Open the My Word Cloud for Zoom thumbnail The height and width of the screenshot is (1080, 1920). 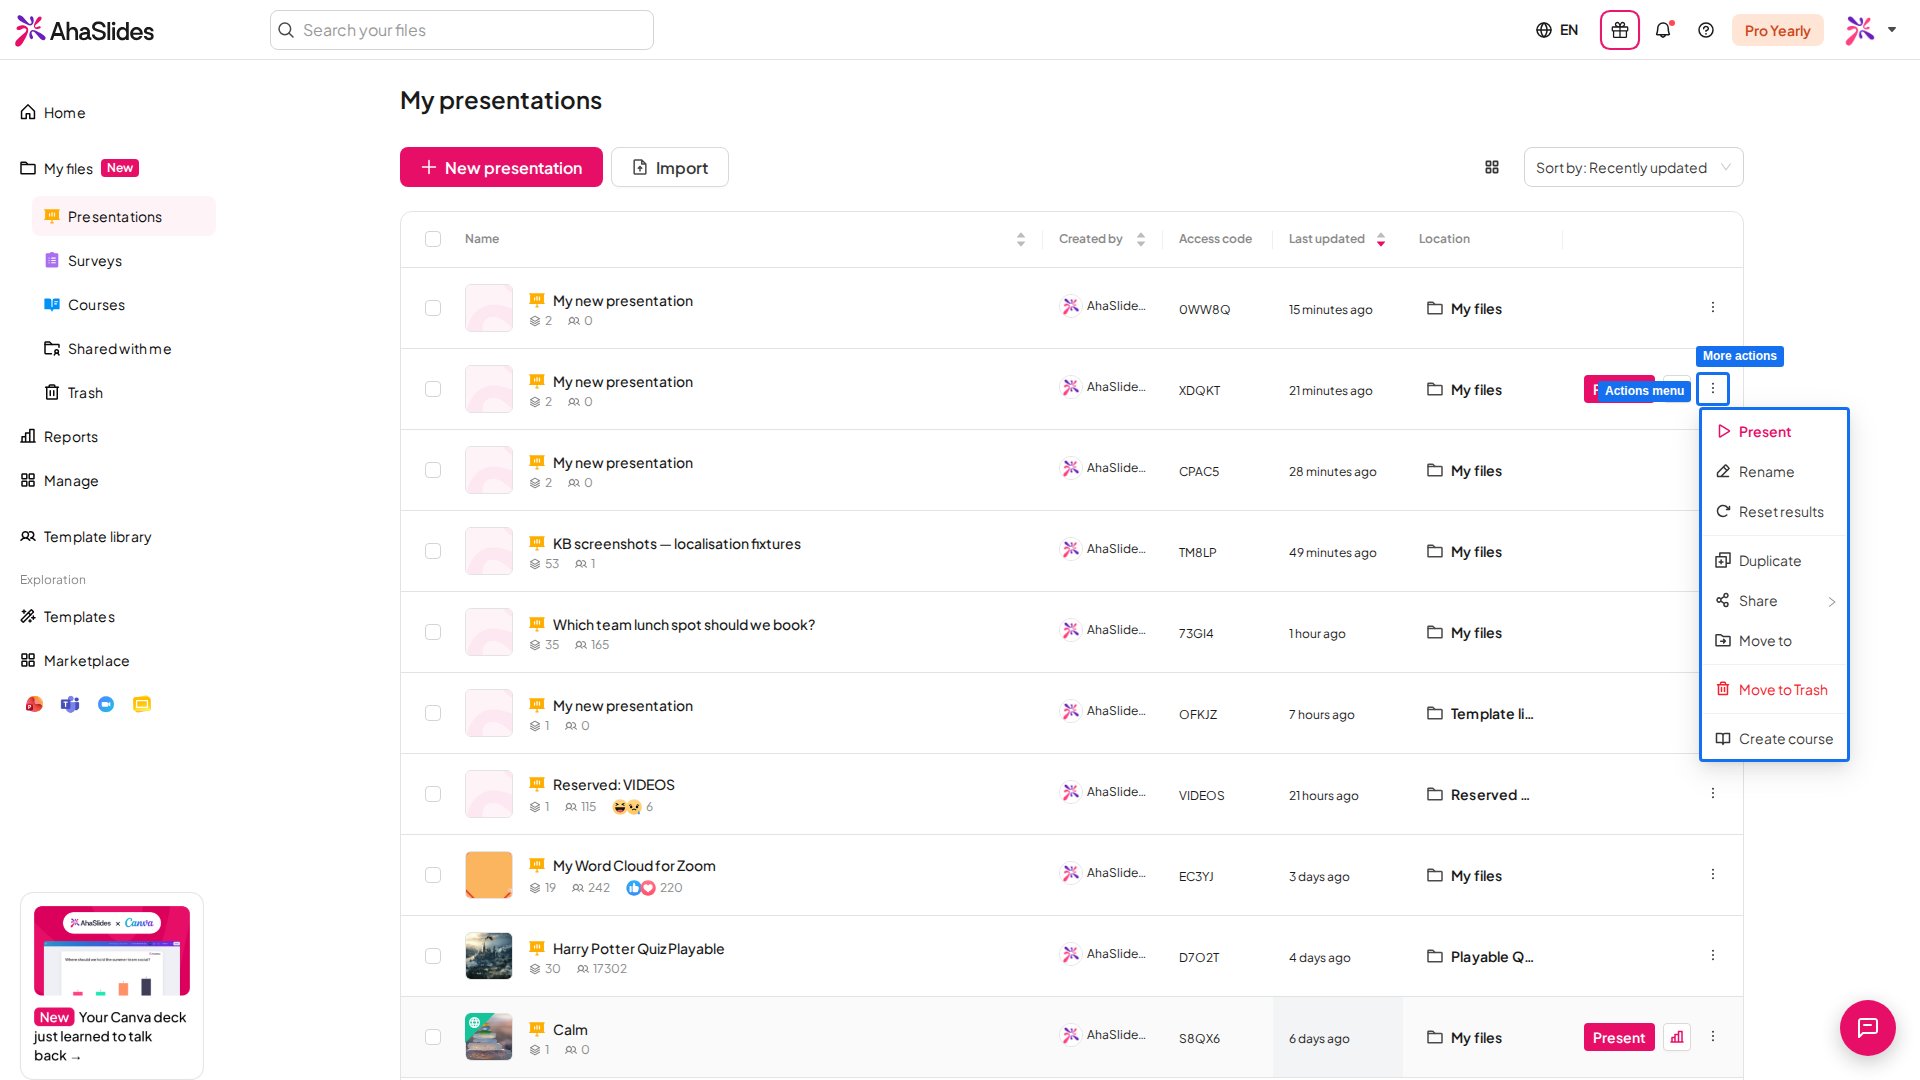click(x=489, y=875)
